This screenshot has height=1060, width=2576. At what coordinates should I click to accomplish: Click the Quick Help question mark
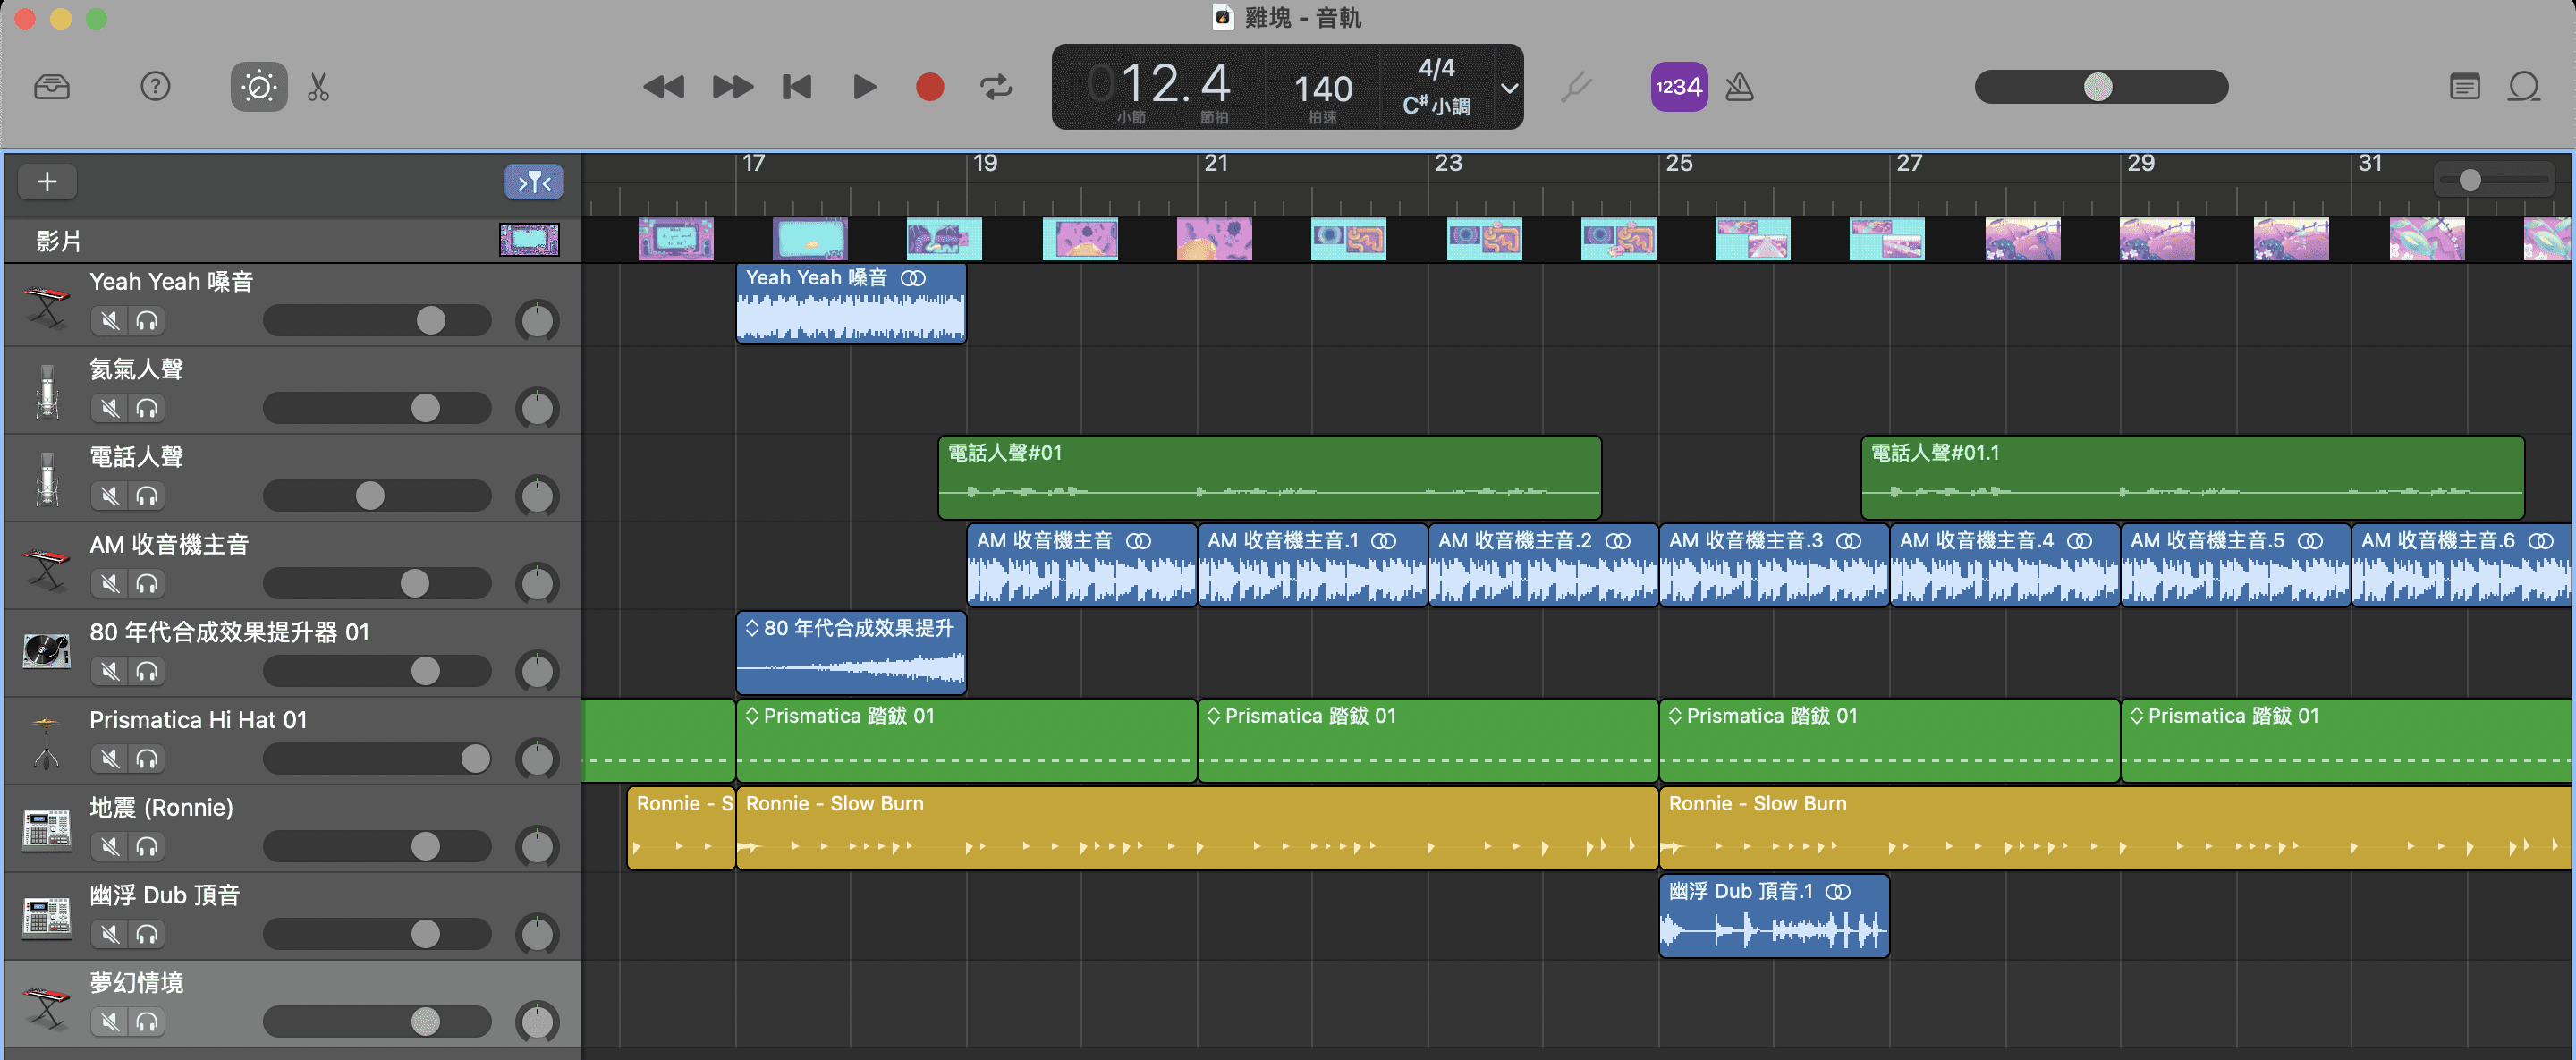pos(155,87)
